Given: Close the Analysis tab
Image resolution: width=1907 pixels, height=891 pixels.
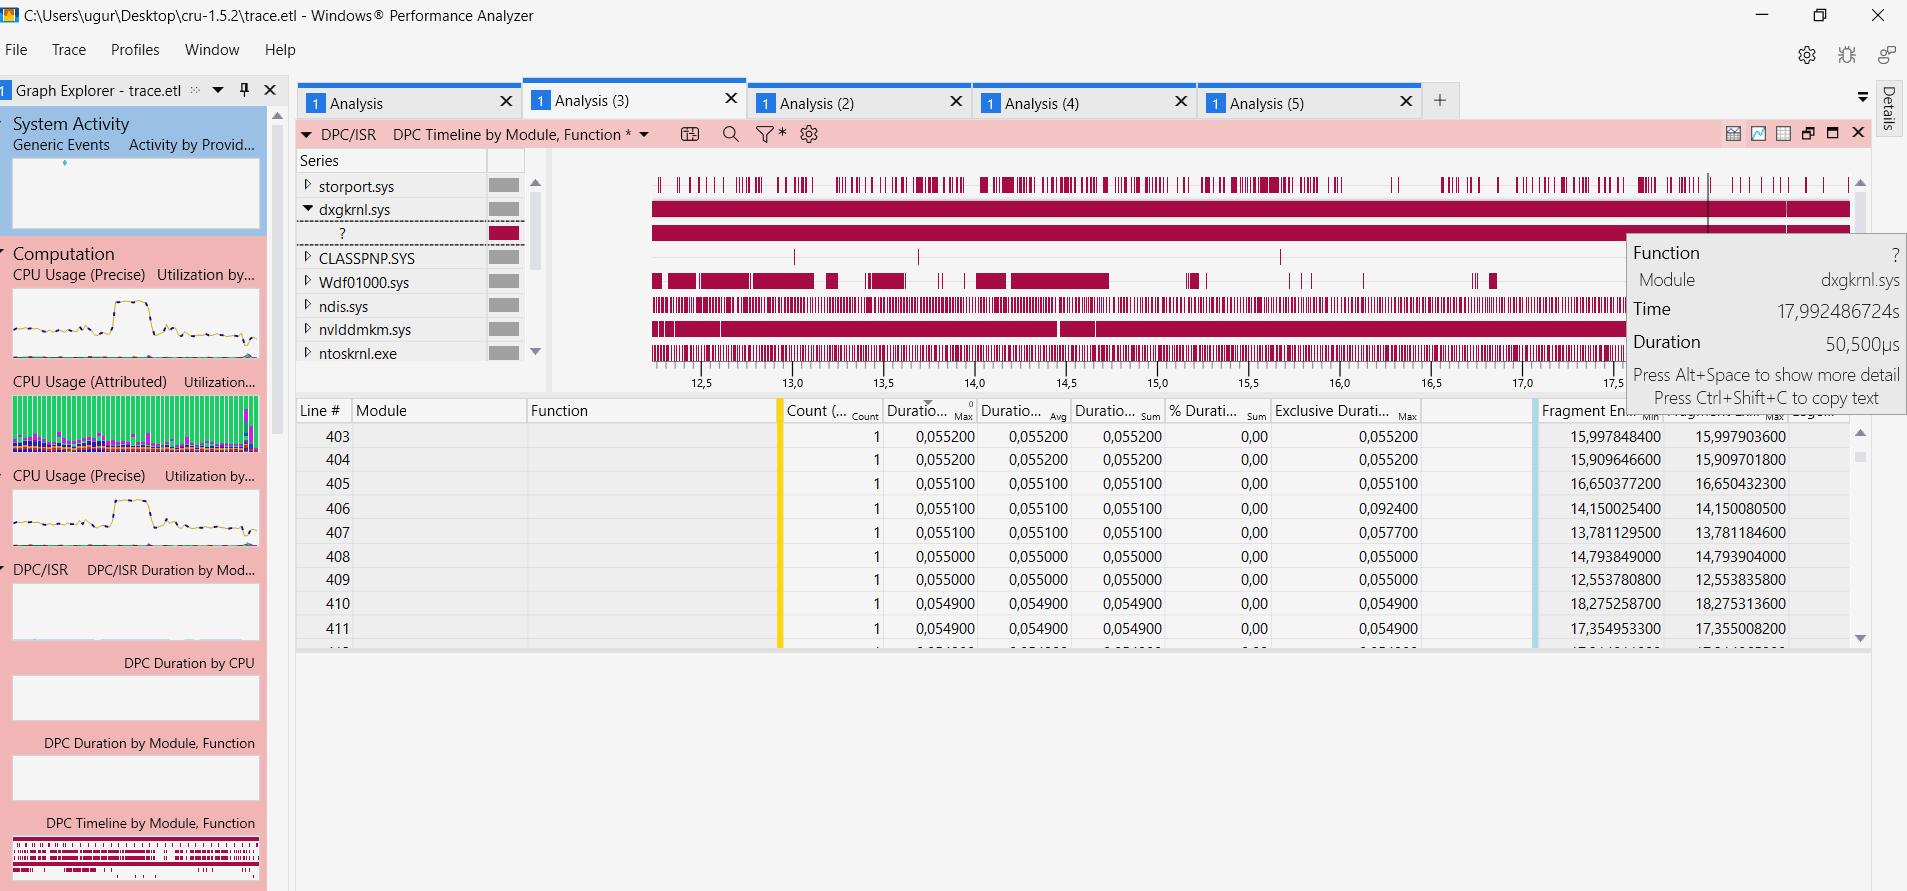Looking at the screenshot, I should [506, 101].
